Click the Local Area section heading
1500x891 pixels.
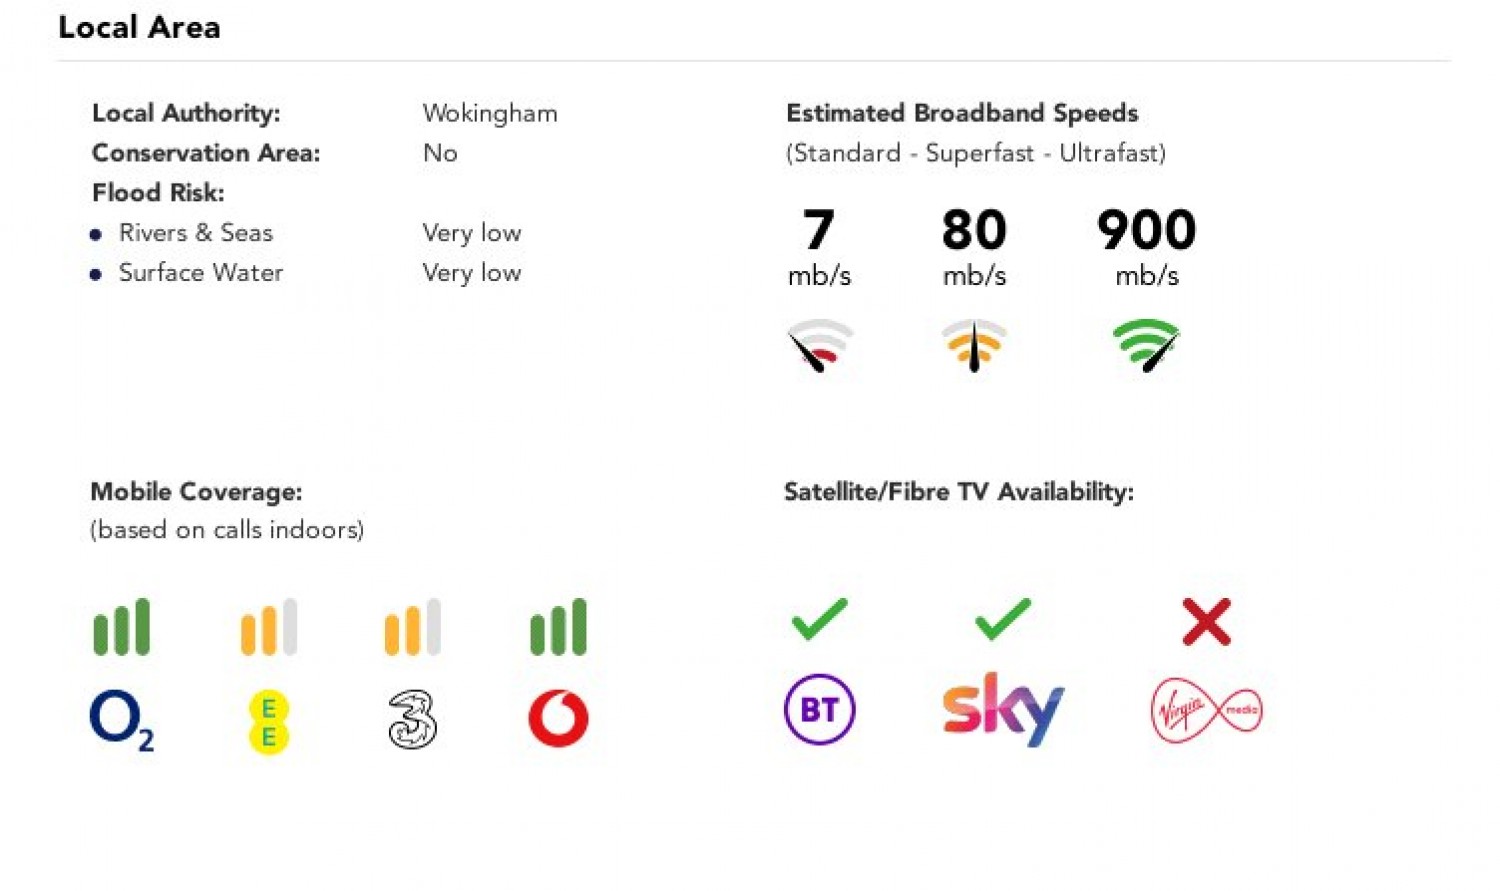pyautogui.click(x=139, y=27)
